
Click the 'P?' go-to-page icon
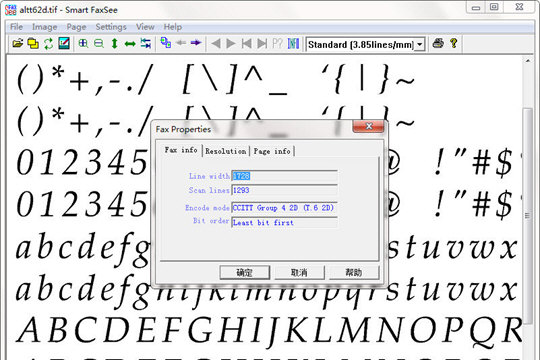coord(278,44)
